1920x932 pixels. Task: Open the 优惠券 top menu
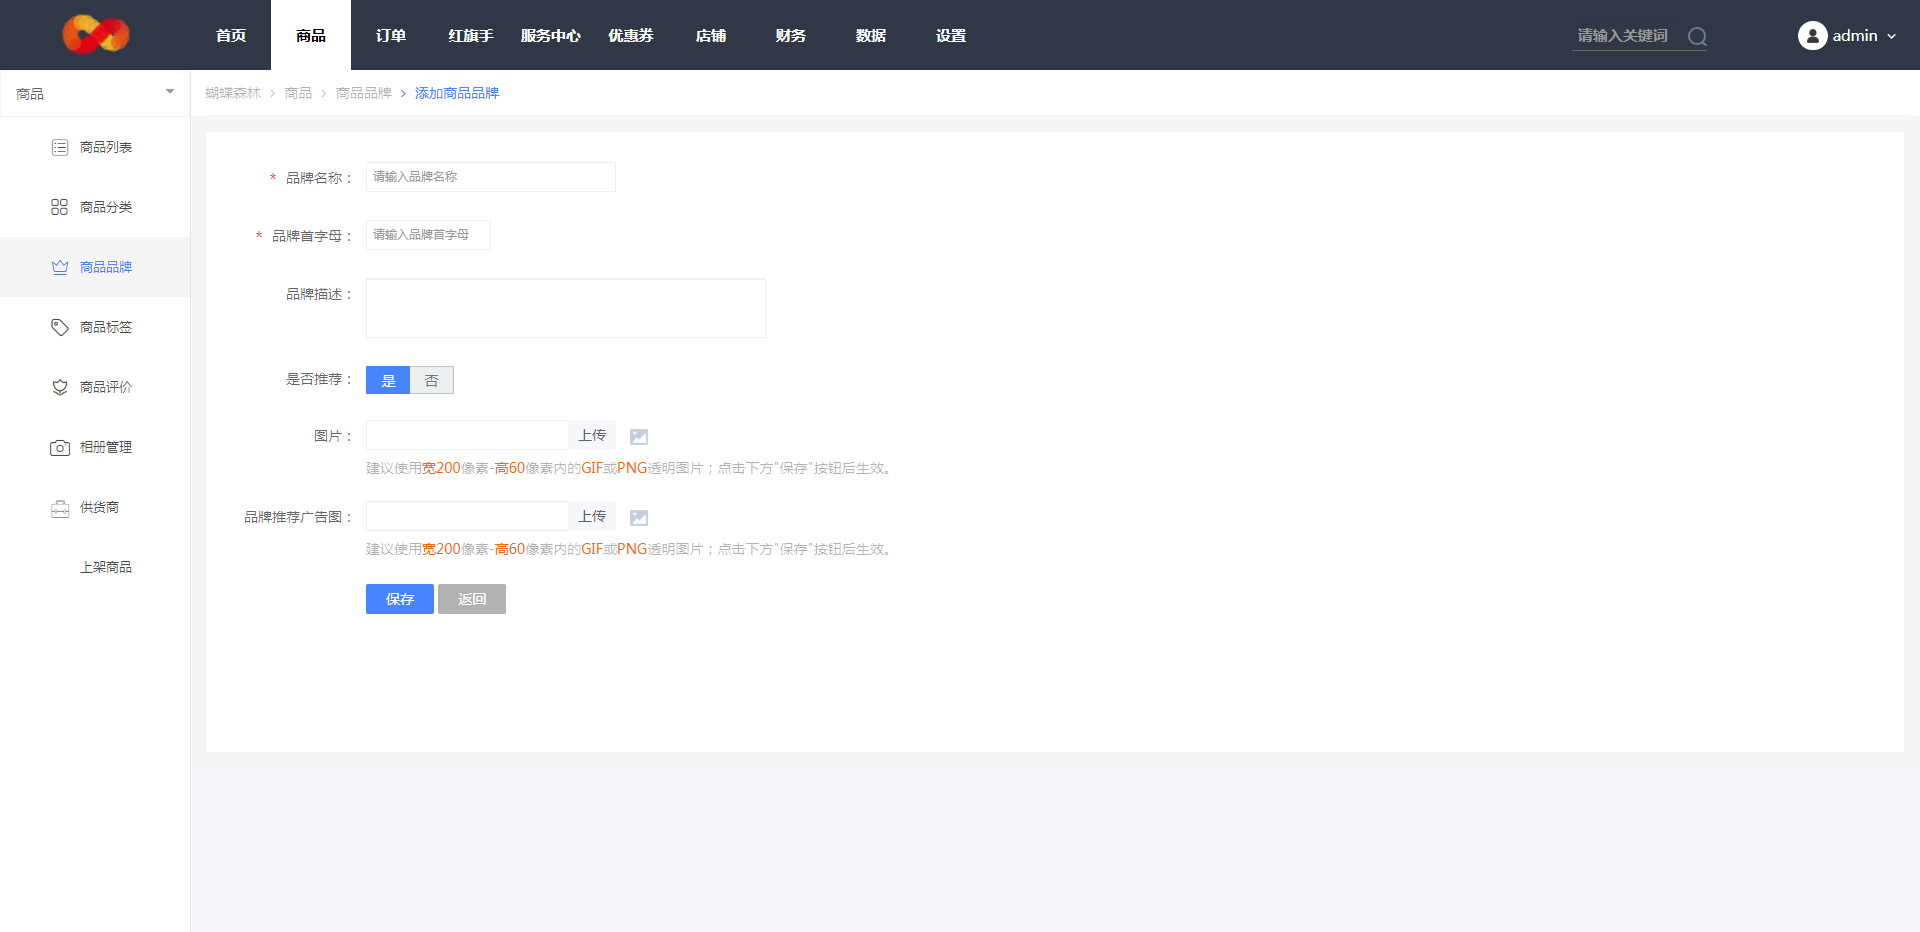[631, 35]
